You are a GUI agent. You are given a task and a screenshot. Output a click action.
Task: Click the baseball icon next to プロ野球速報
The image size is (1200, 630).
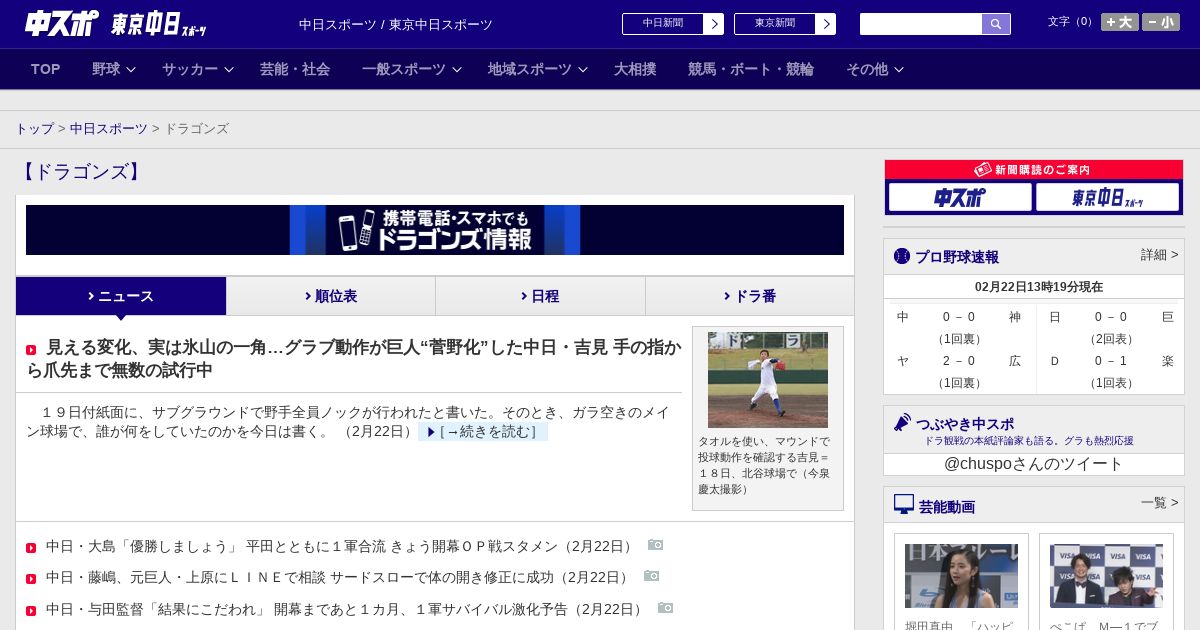pyautogui.click(x=902, y=256)
